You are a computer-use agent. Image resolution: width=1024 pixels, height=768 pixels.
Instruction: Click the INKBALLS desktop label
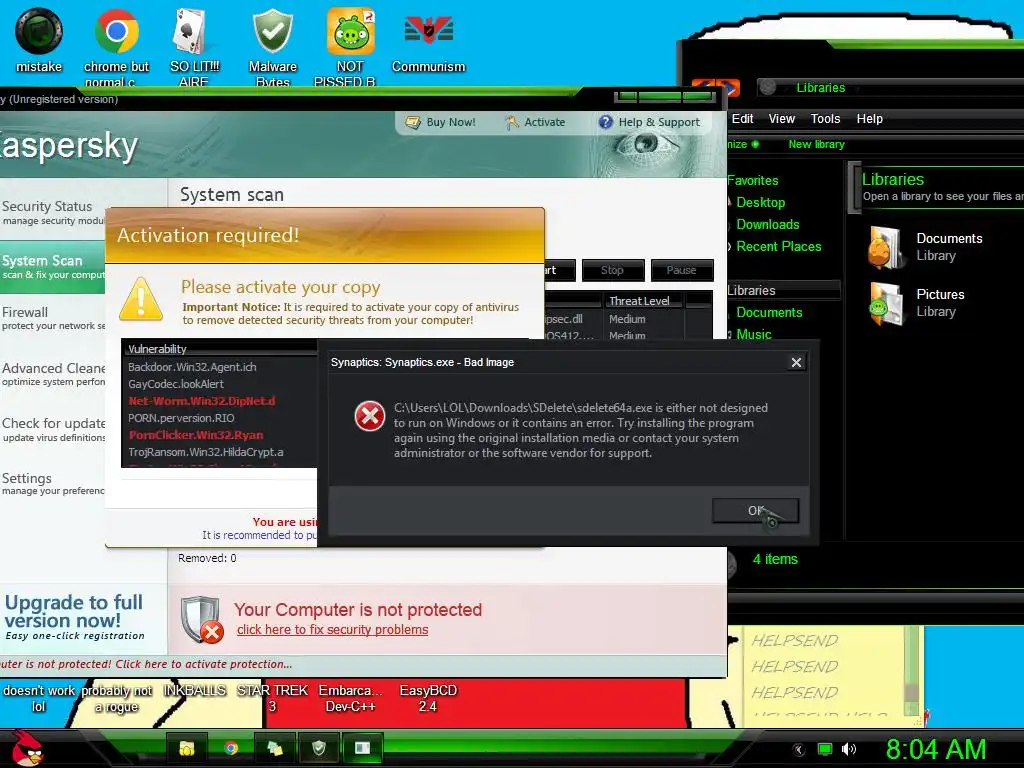pyautogui.click(x=195, y=690)
